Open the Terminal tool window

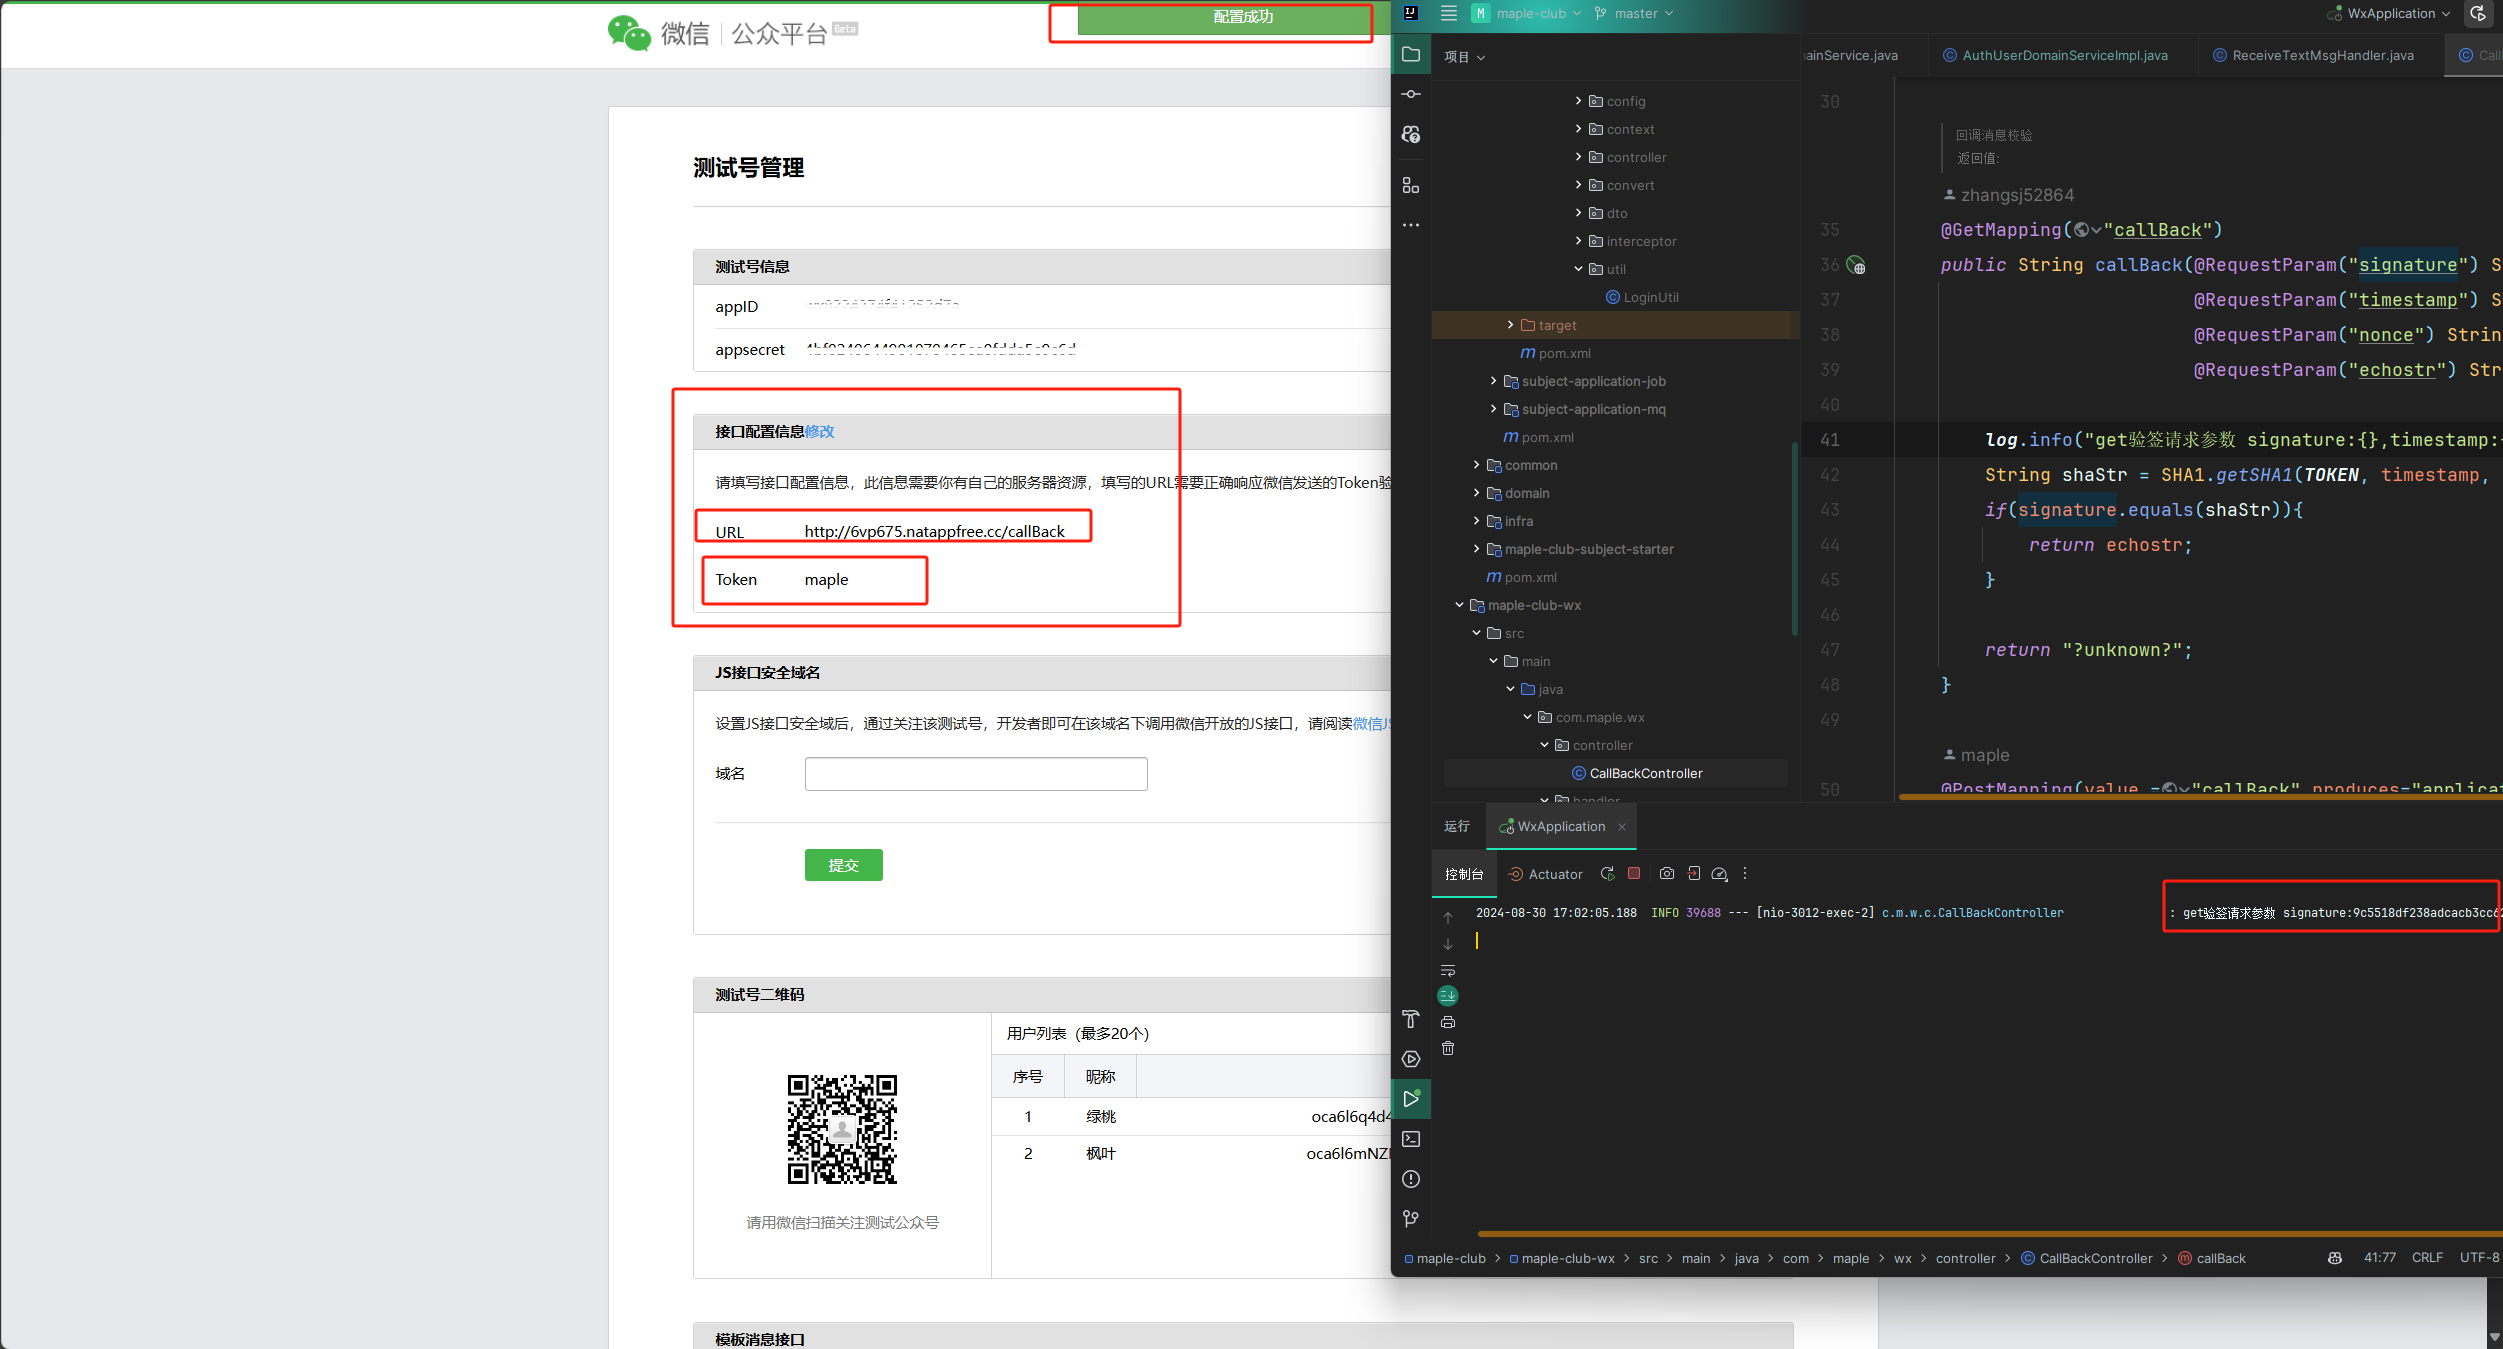(x=1411, y=1139)
